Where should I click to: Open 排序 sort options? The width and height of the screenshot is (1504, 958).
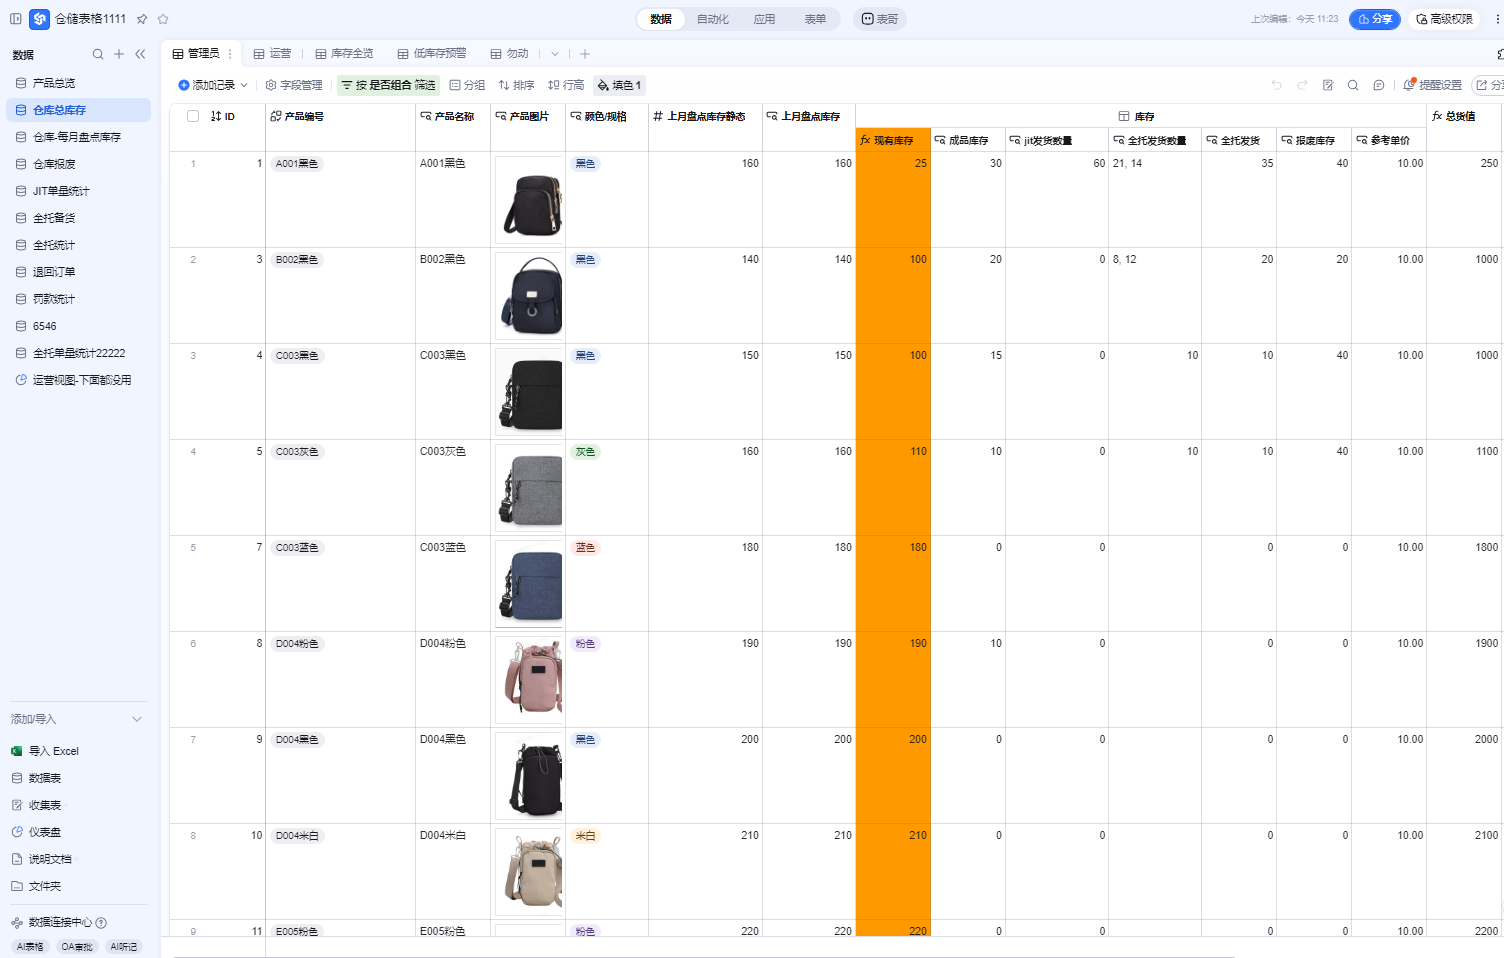click(516, 85)
